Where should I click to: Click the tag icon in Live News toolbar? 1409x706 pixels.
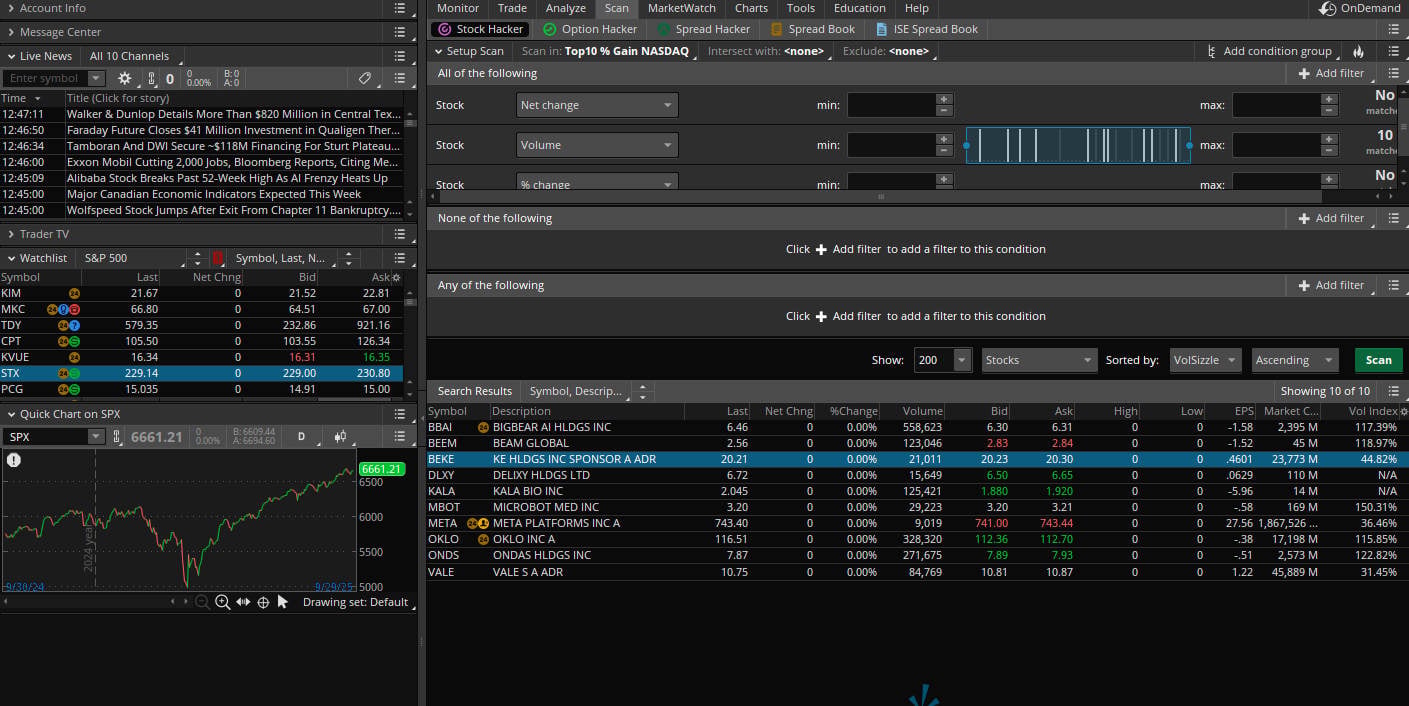pyautogui.click(x=365, y=78)
